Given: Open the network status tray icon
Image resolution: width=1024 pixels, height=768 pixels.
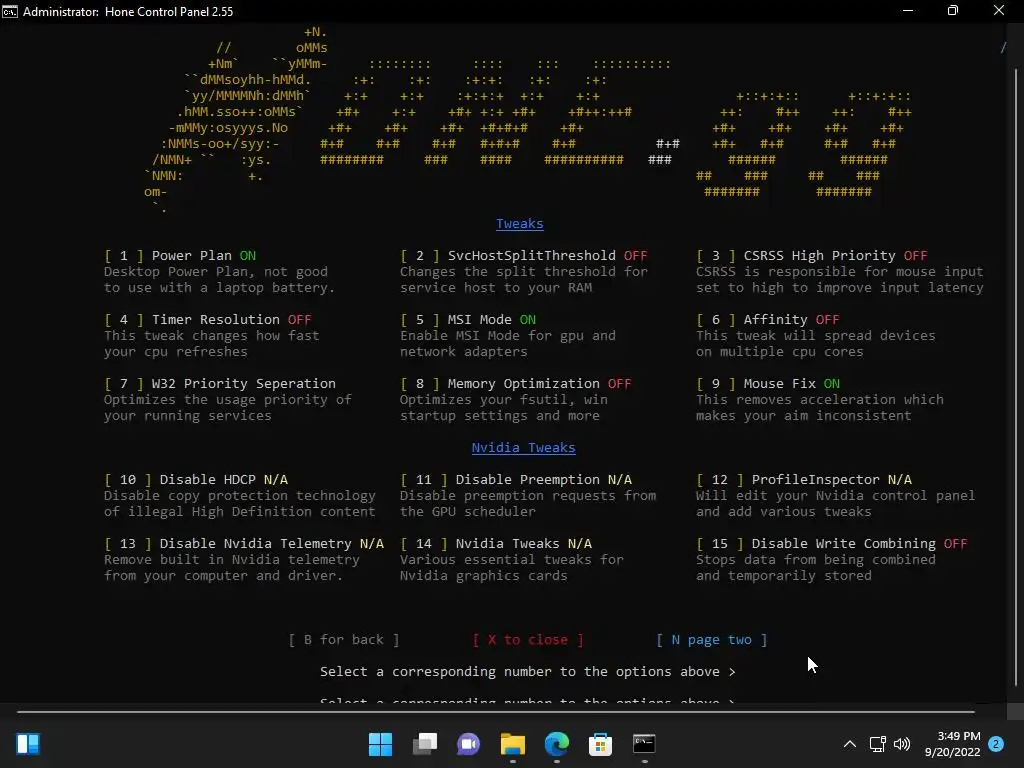Looking at the screenshot, I should click(878, 744).
